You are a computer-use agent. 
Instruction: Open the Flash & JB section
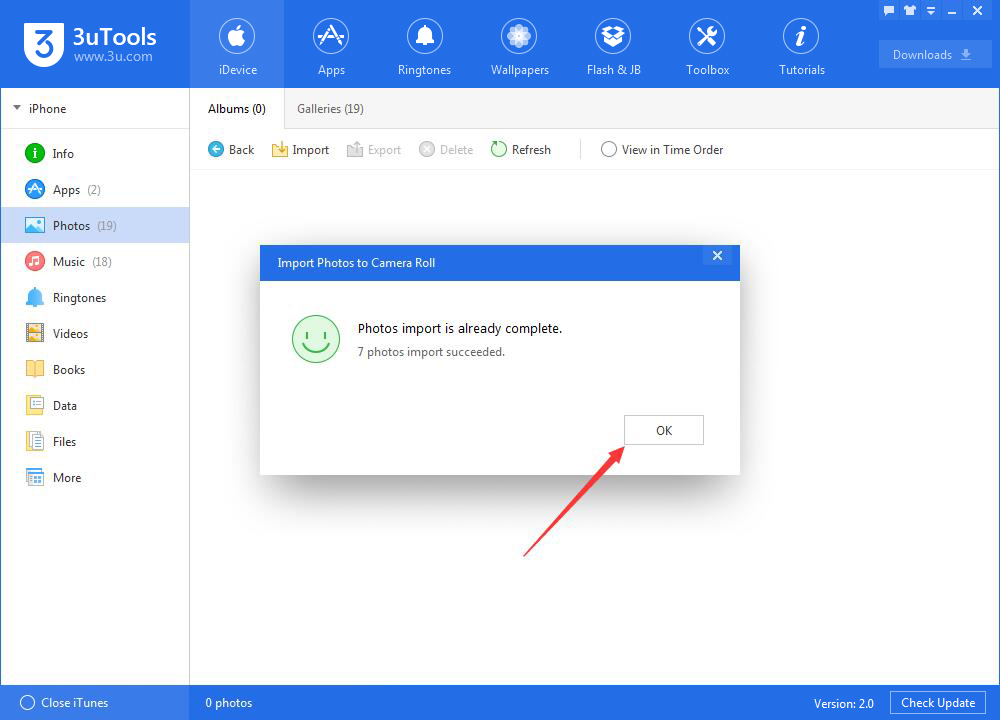click(x=613, y=45)
